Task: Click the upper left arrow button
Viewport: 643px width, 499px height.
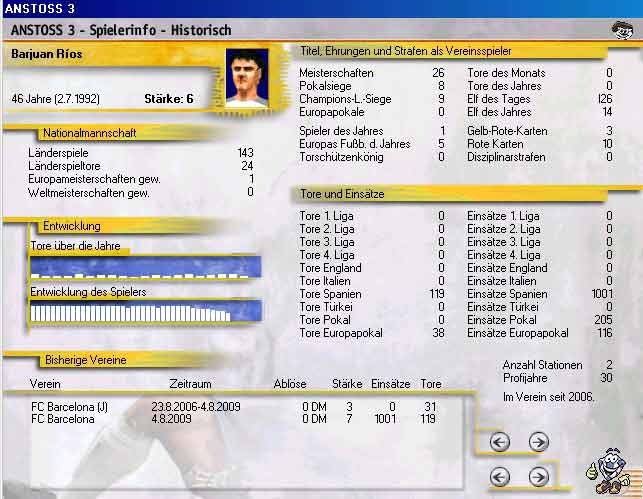Action: tap(499, 442)
